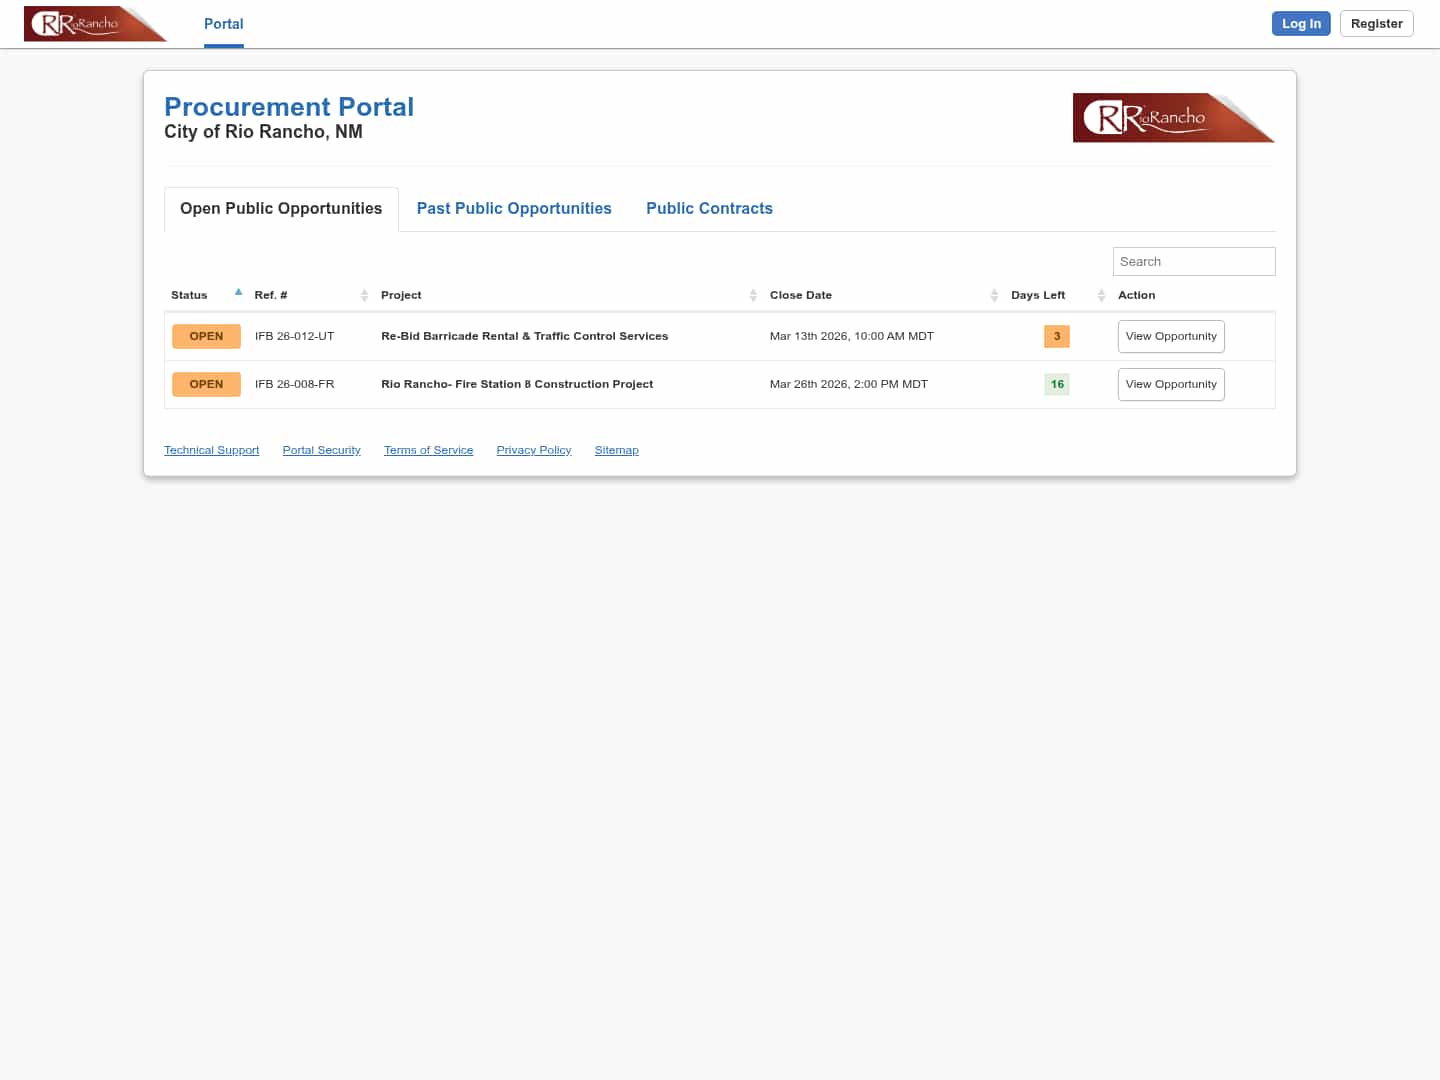Switch to the Past Public Opportunities tab
The height and width of the screenshot is (1080, 1440).
[514, 208]
